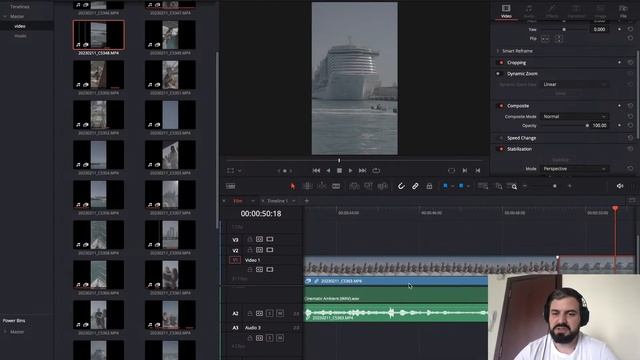Adjust the Yaw slider handle
Image resolution: width=640 pixels, height=360 pixels.
564,29
